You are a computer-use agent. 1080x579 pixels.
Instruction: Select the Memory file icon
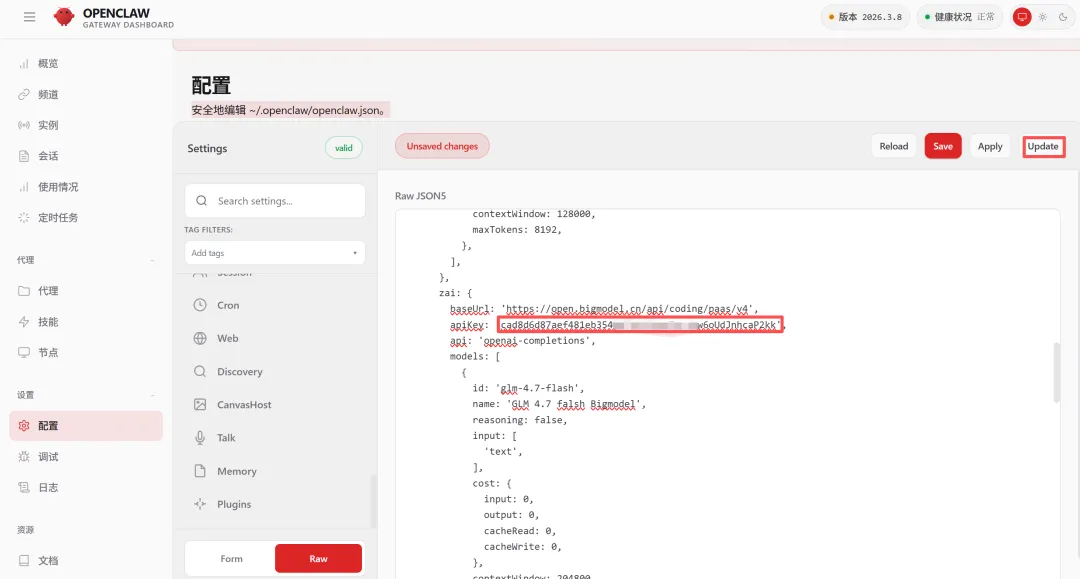pyautogui.click(x=200, y=471)
